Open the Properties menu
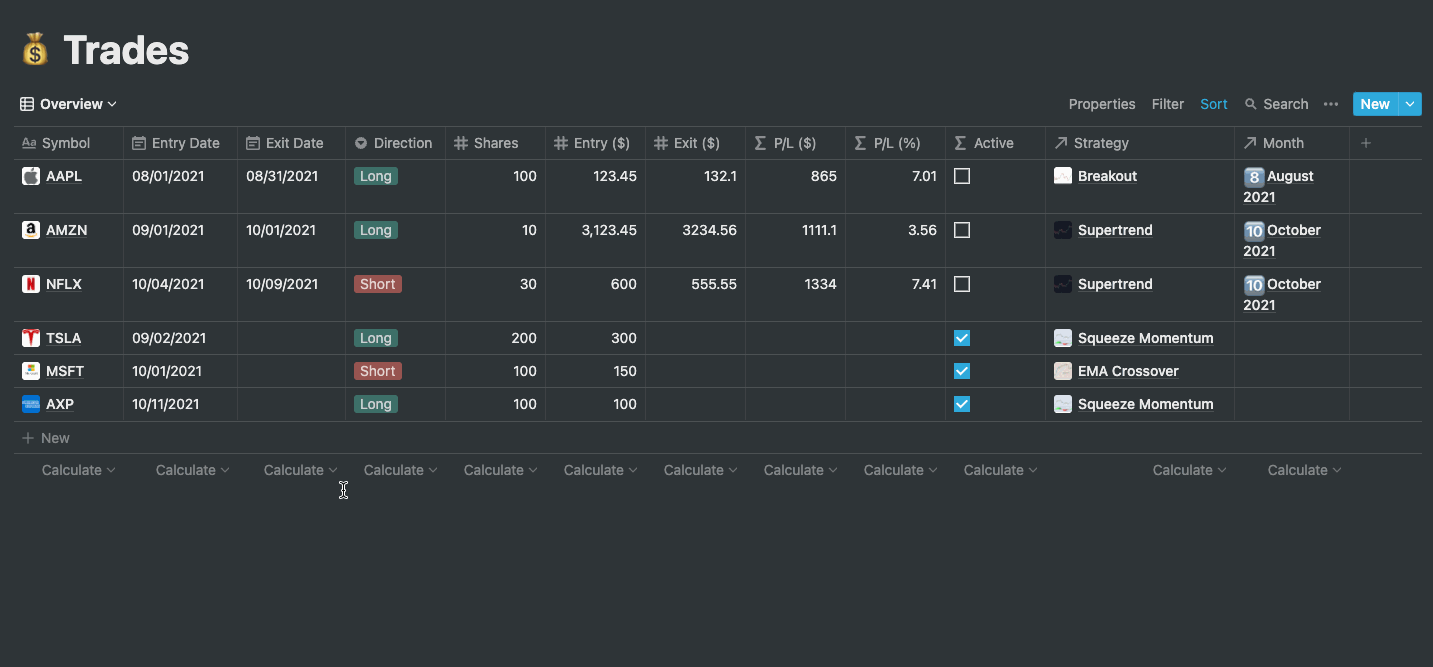The width and height of the screenshot is (1433, 667). (x=1101, y=103)
